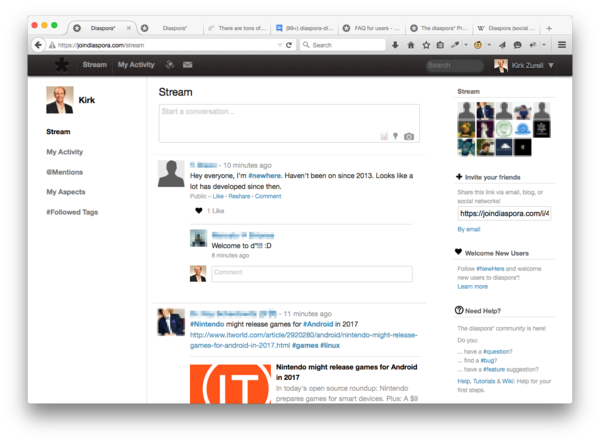Screen dimensions: 600x443
Task: Open notifications satellite icon in header
Action: click(x=170, y=65)
